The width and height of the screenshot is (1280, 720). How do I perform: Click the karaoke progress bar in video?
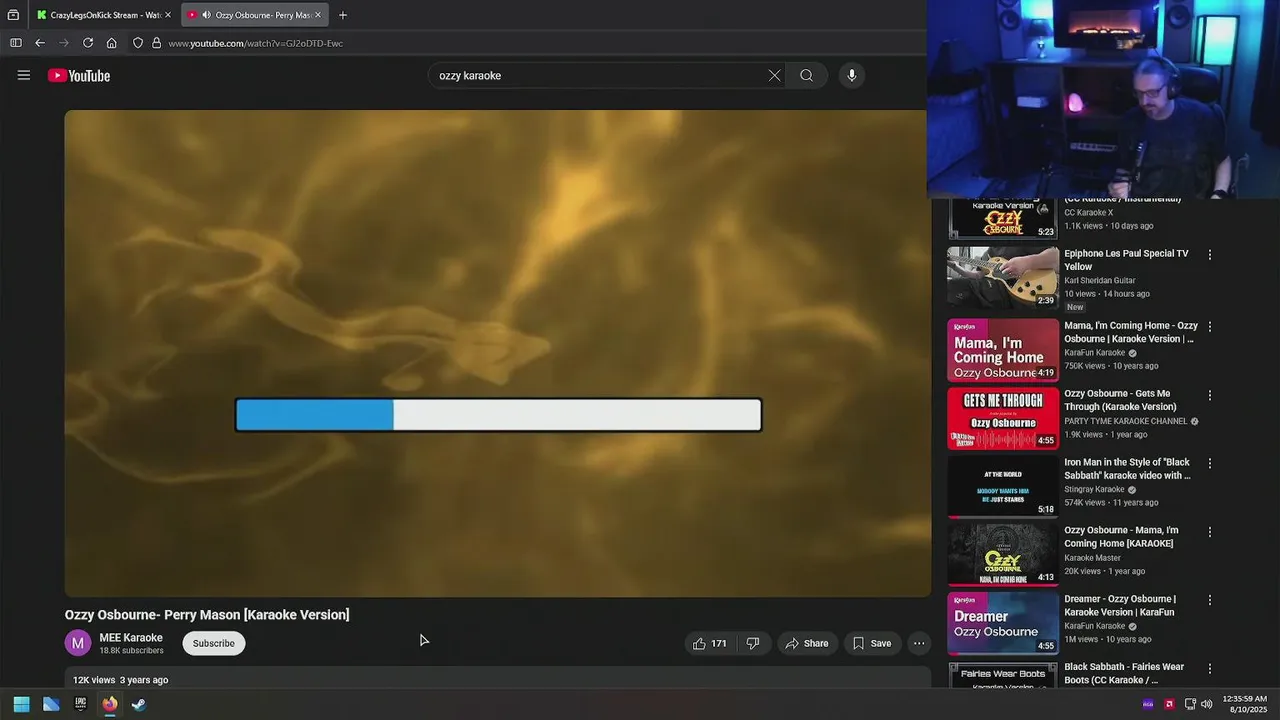[498, 415]
